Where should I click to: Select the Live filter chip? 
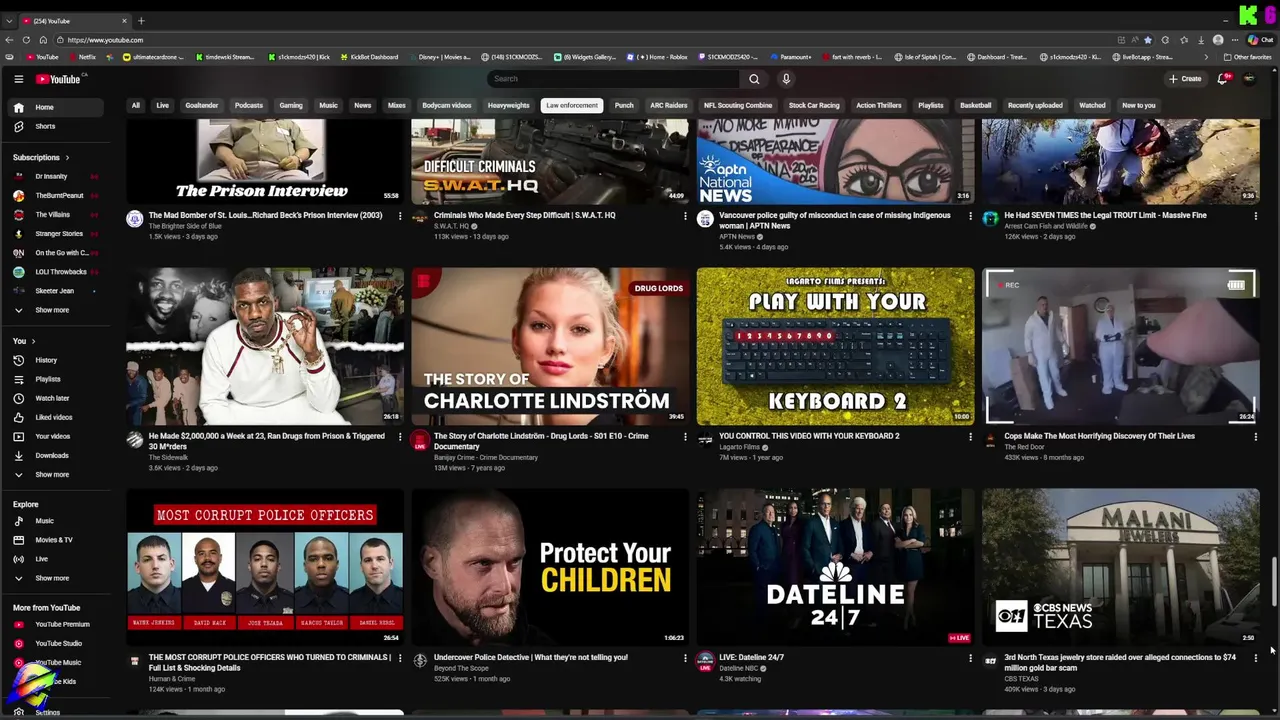pos(162,105)
